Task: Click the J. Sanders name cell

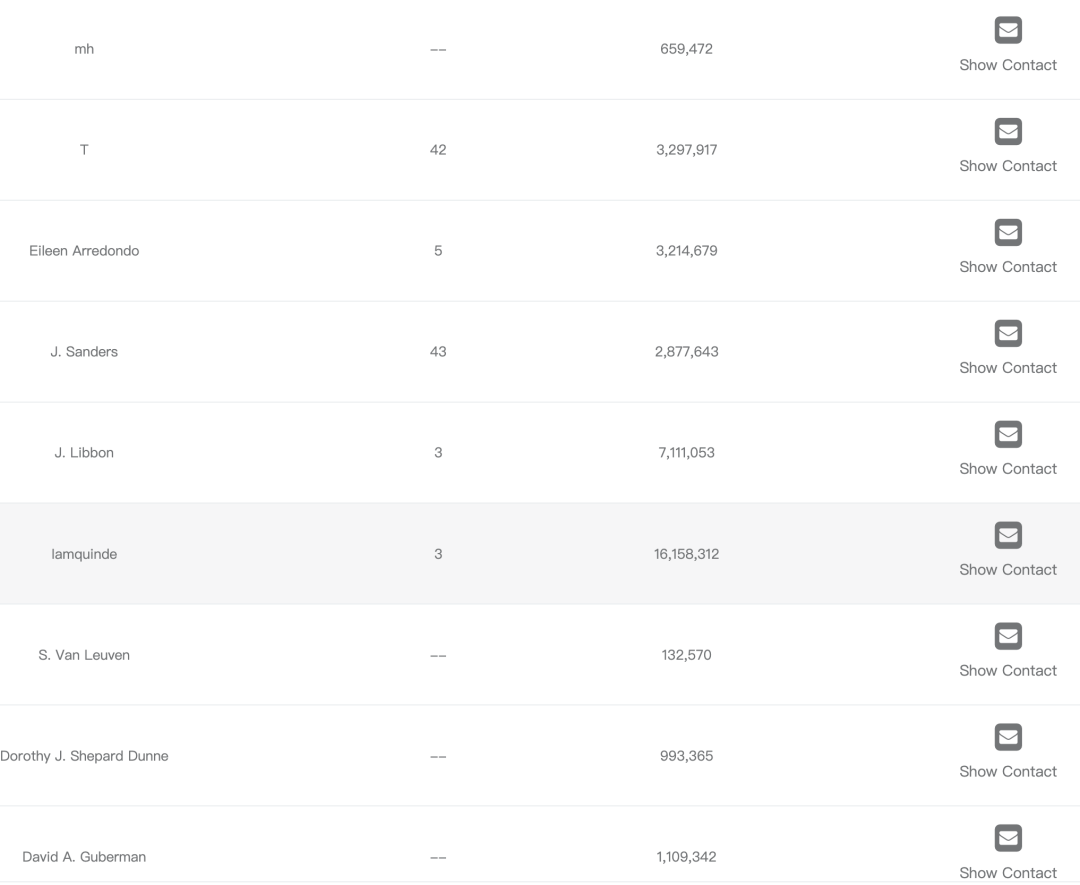Action: pyautogui.click(x=84, y=351)
